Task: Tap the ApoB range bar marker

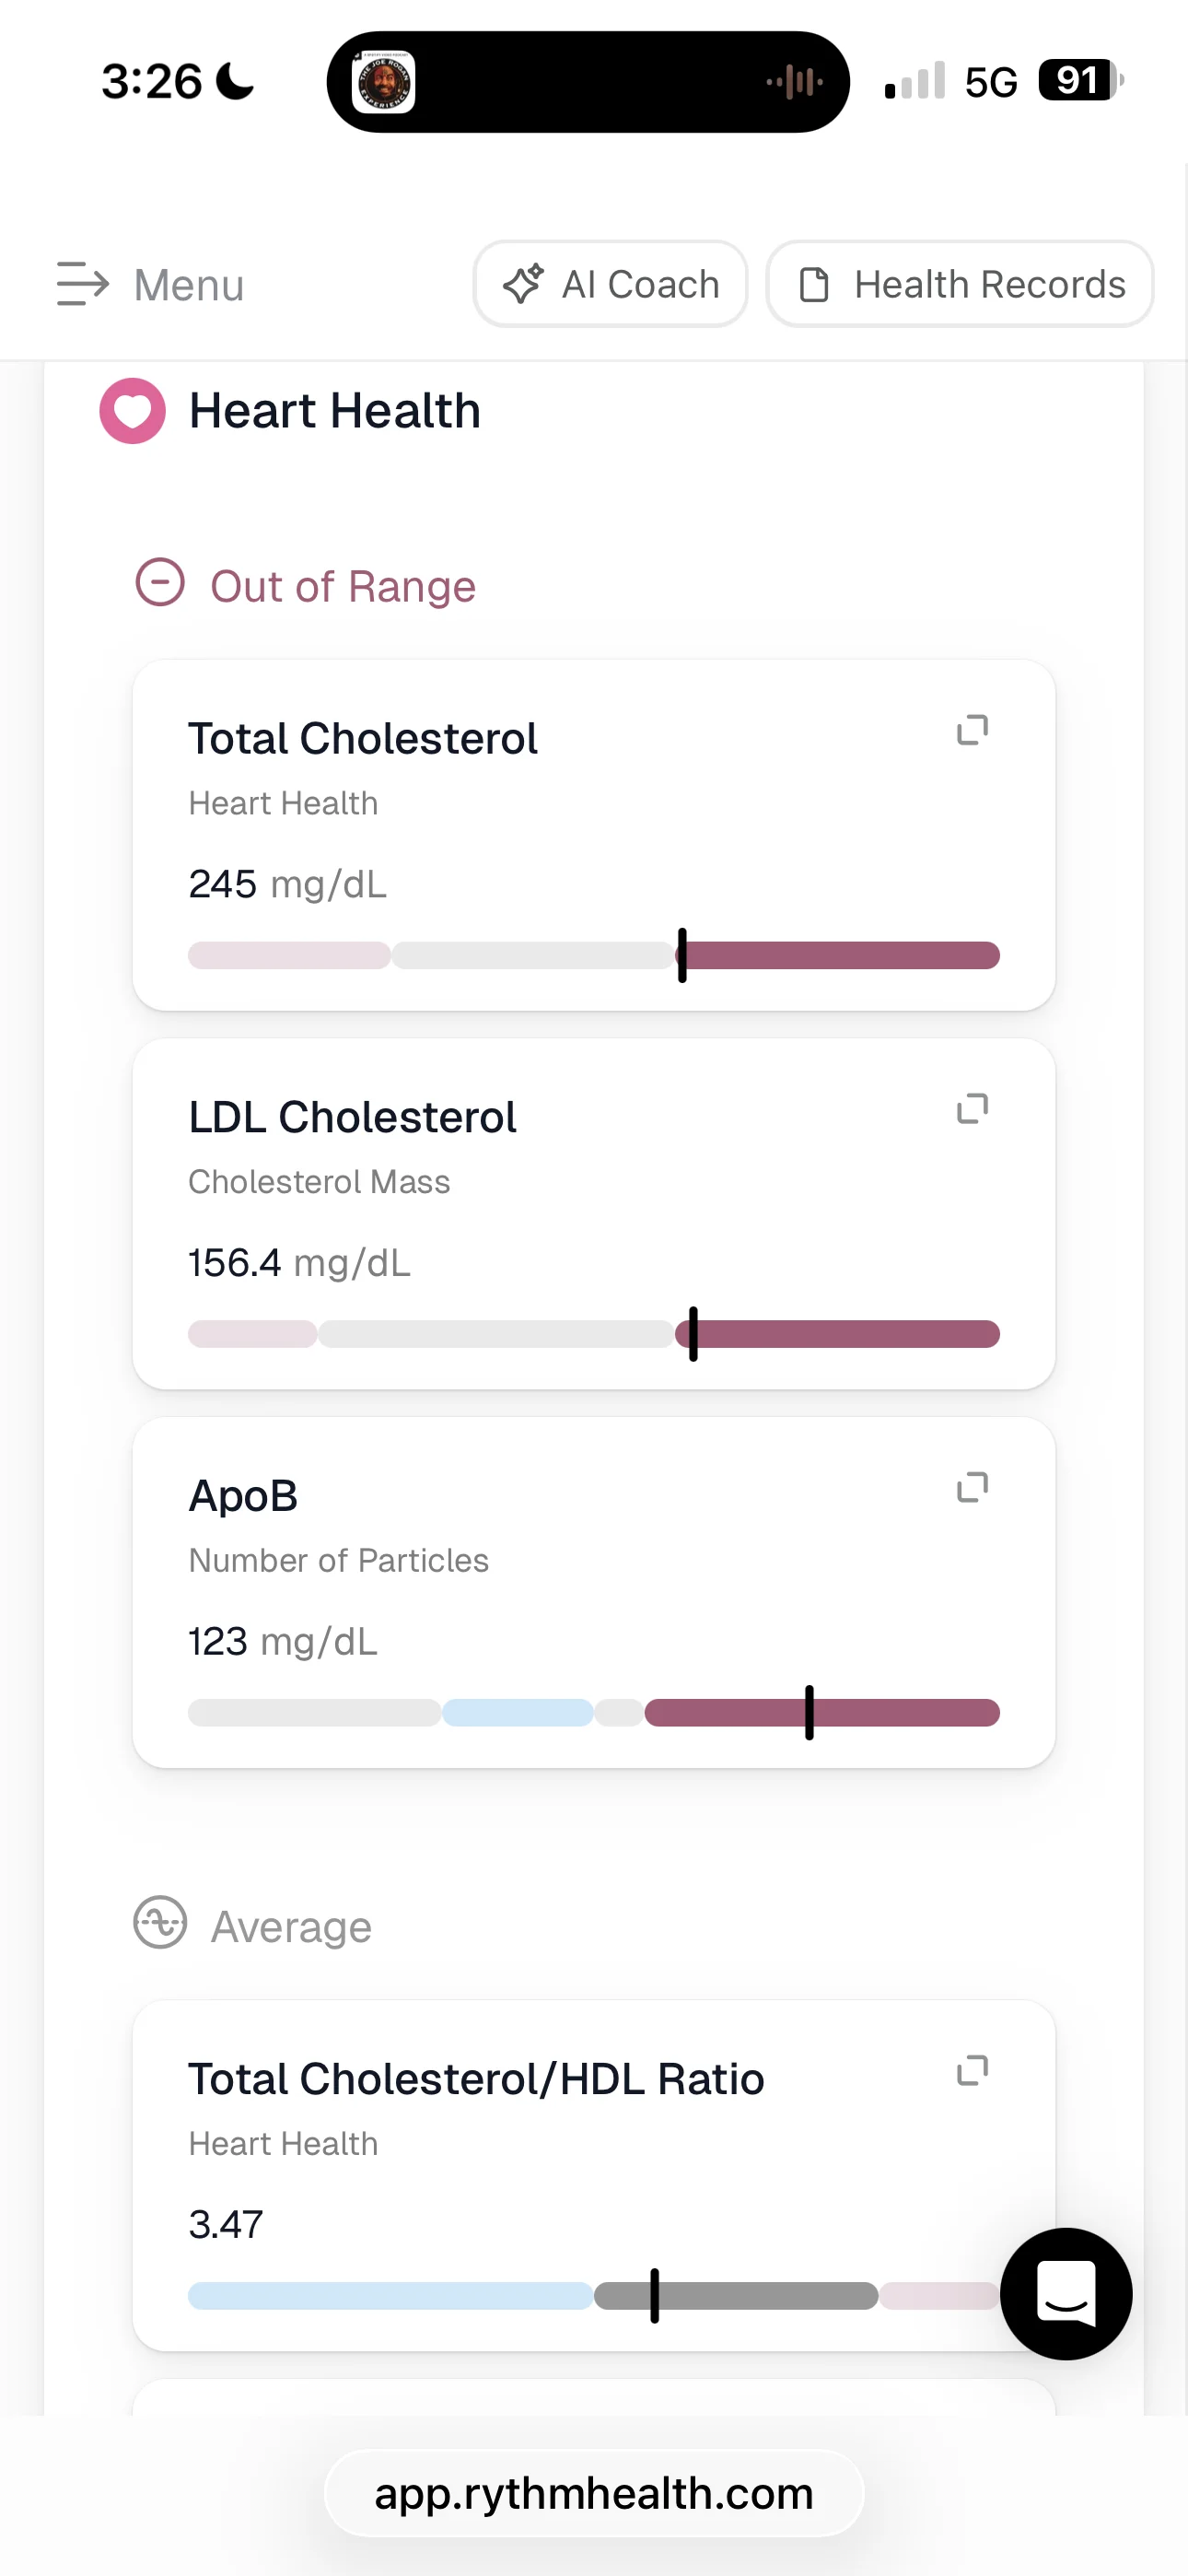Action: 809,1712
